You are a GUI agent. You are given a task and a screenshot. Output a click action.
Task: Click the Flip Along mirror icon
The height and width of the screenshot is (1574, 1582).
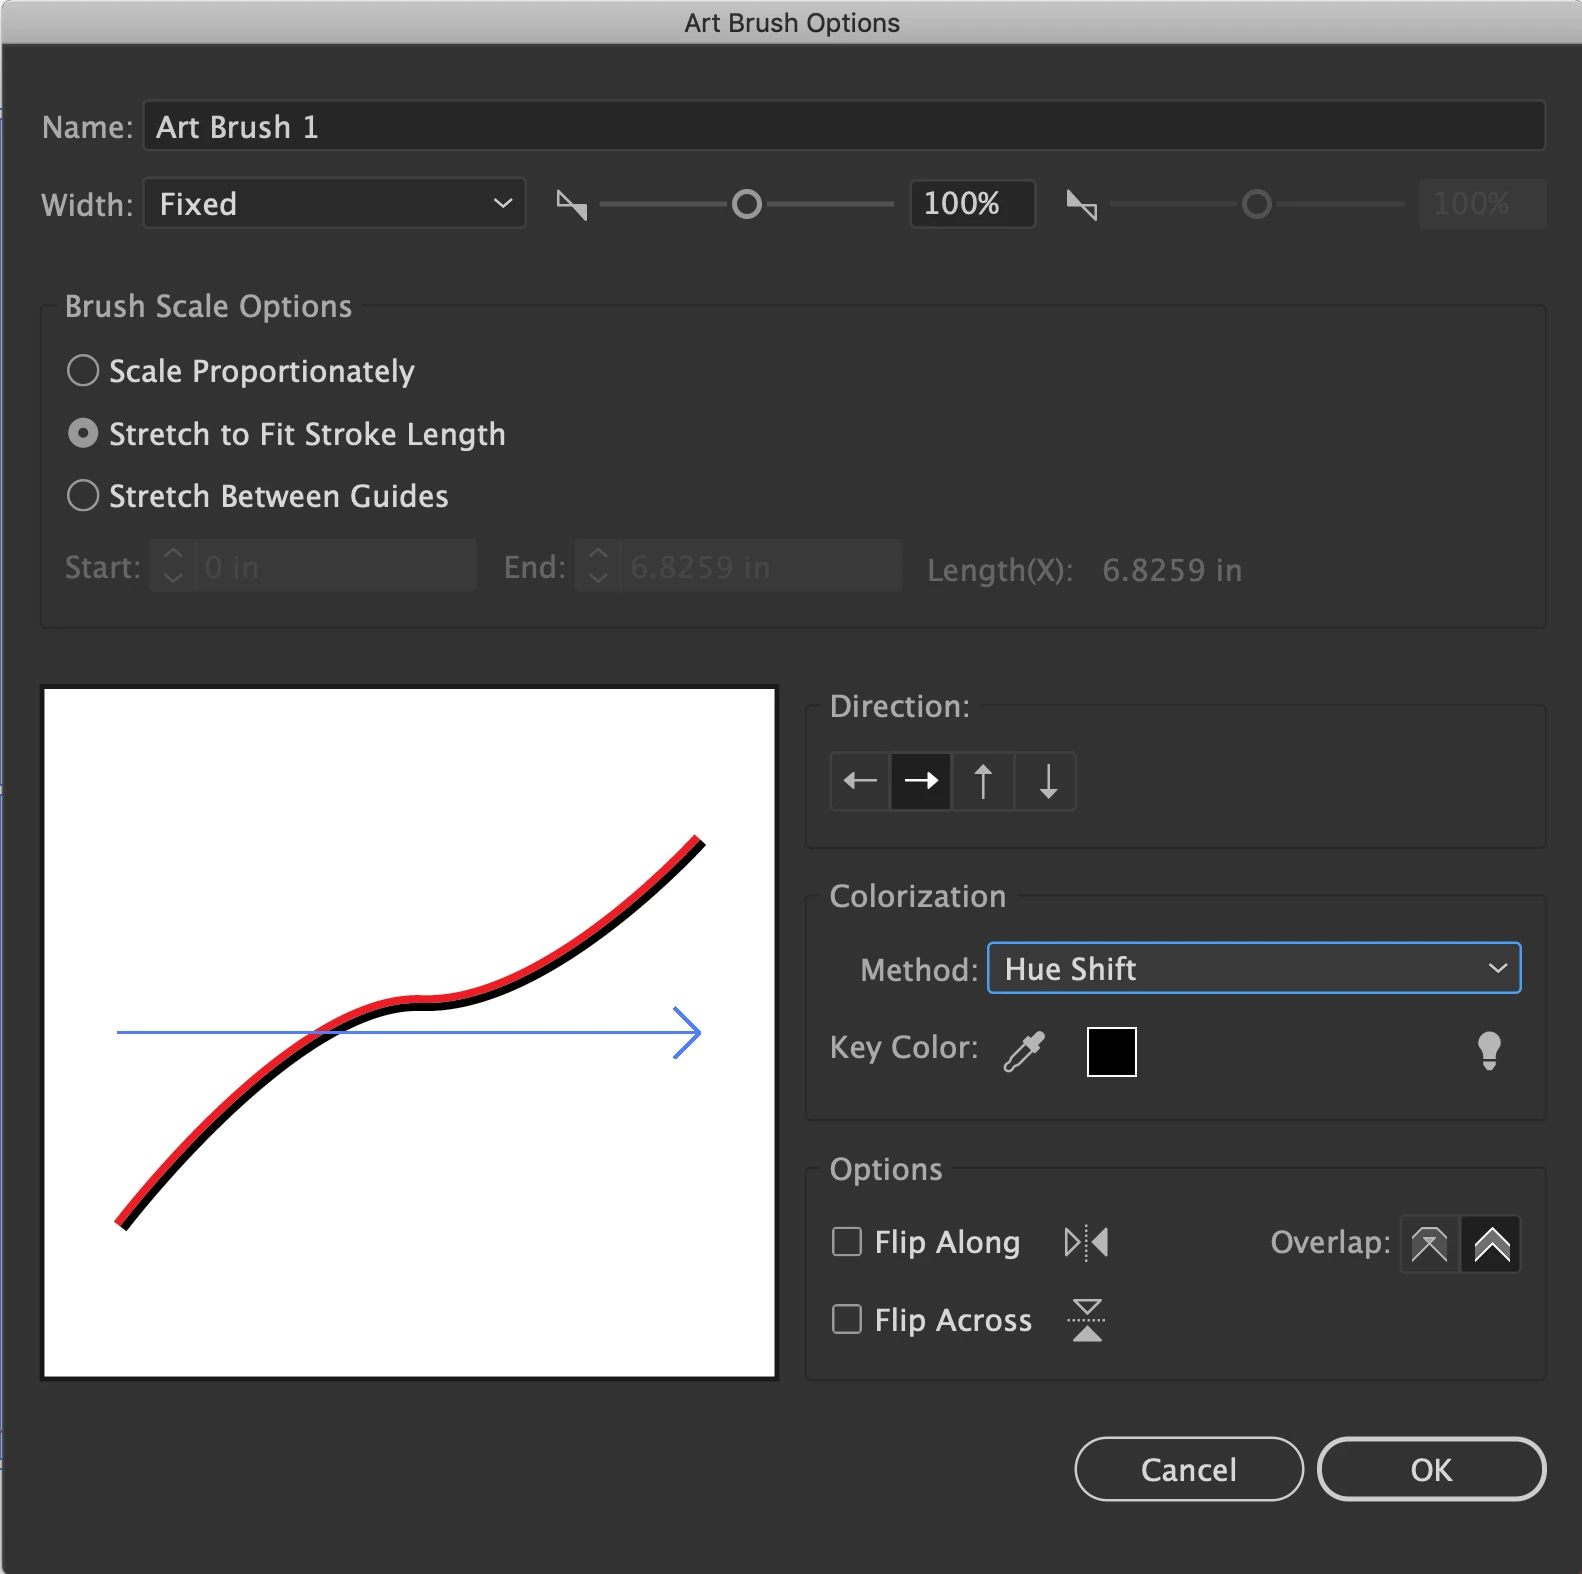click(x=1087, y=1243)
